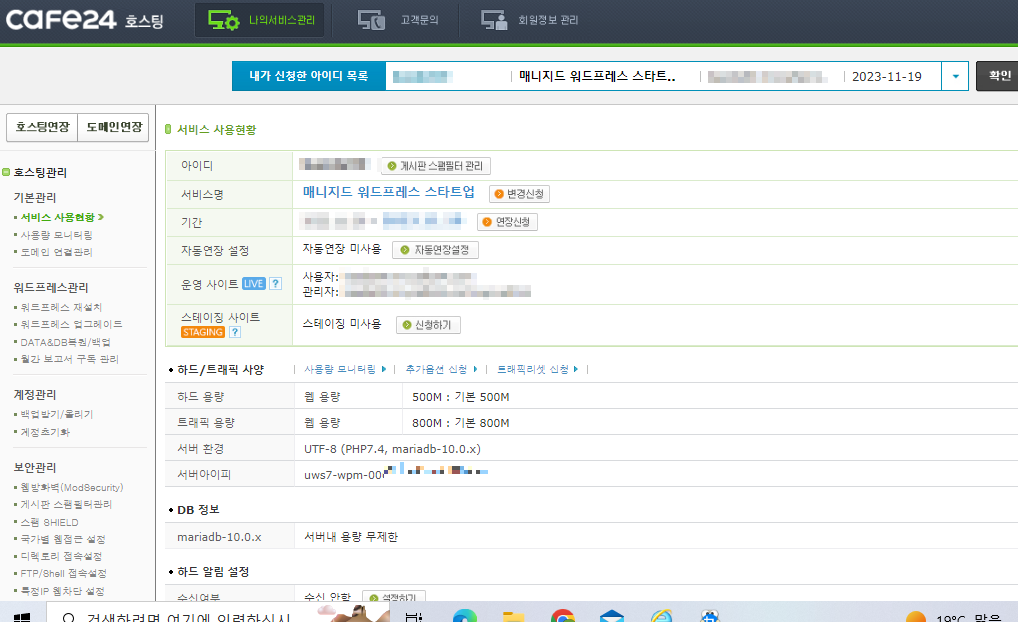Open Internet Explorer from the taskbar
This screenshot has width=1018, height=622.
point(660,616)
